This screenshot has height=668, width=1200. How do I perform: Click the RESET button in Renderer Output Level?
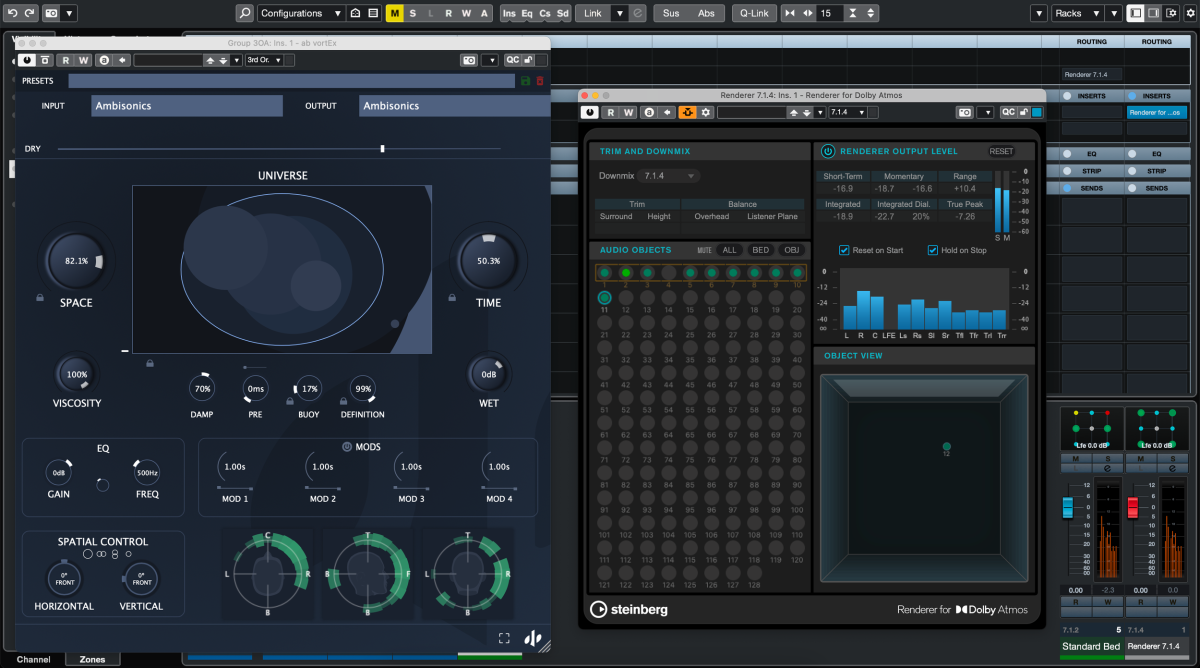click(1001, 151)
